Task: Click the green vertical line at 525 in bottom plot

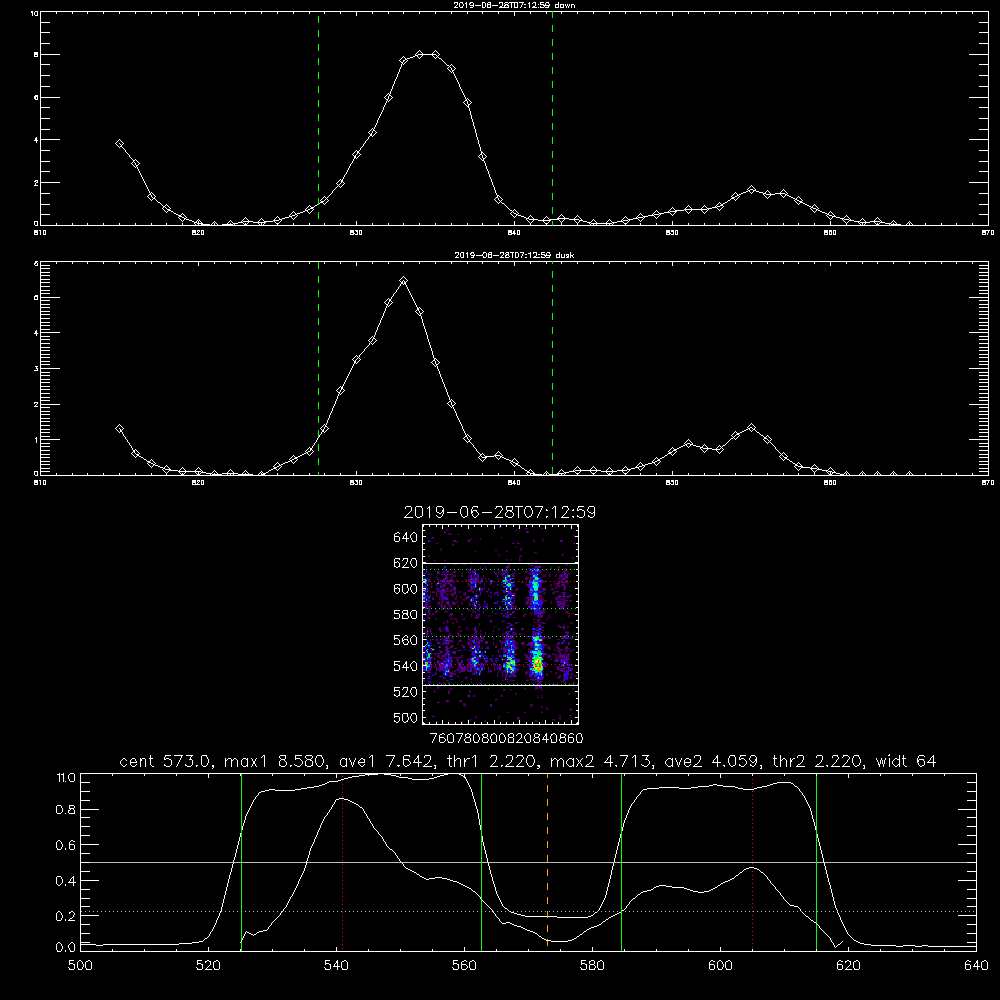Action: [x=241, y=861]
